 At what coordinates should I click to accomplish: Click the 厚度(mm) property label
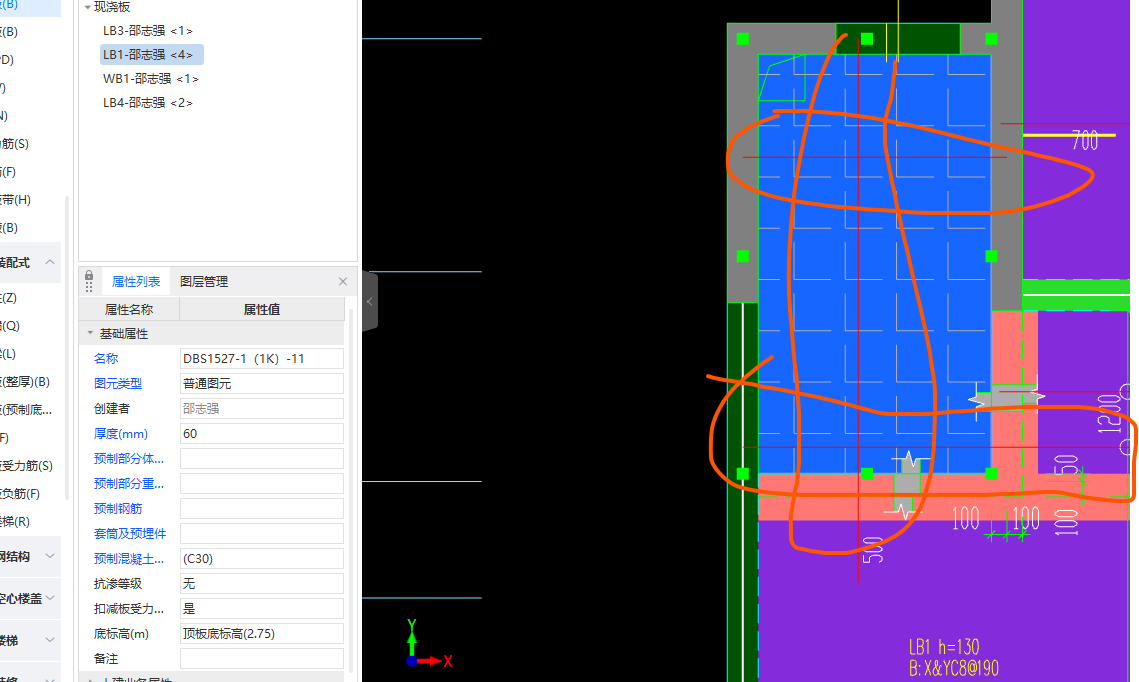click(x=121, y=434)
